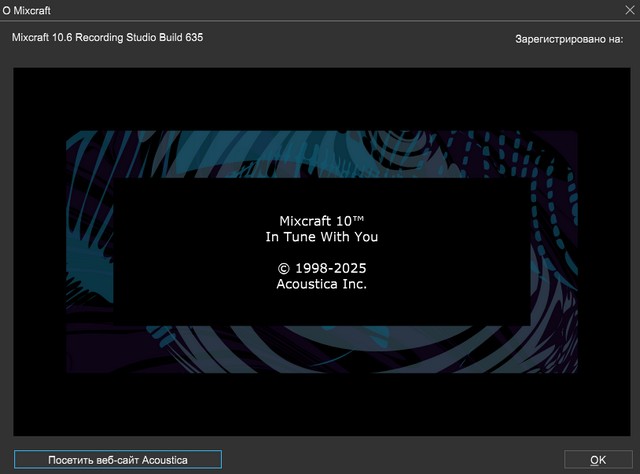Image resolution: width=640 pixels, height=474 pixels.
Task: Click the 'Зарегистрировано на:' label
Action: [x=567, y=38]
